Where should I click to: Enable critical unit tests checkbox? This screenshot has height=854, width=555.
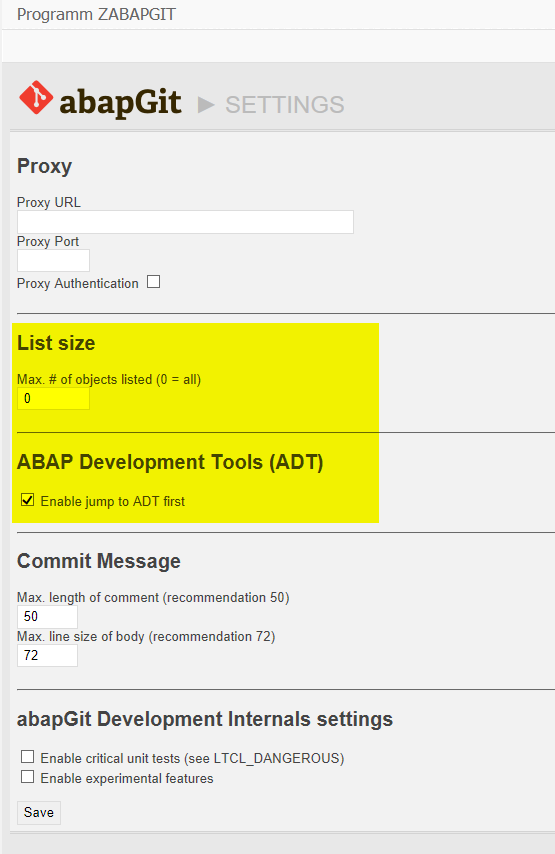[x=27, y=757]
